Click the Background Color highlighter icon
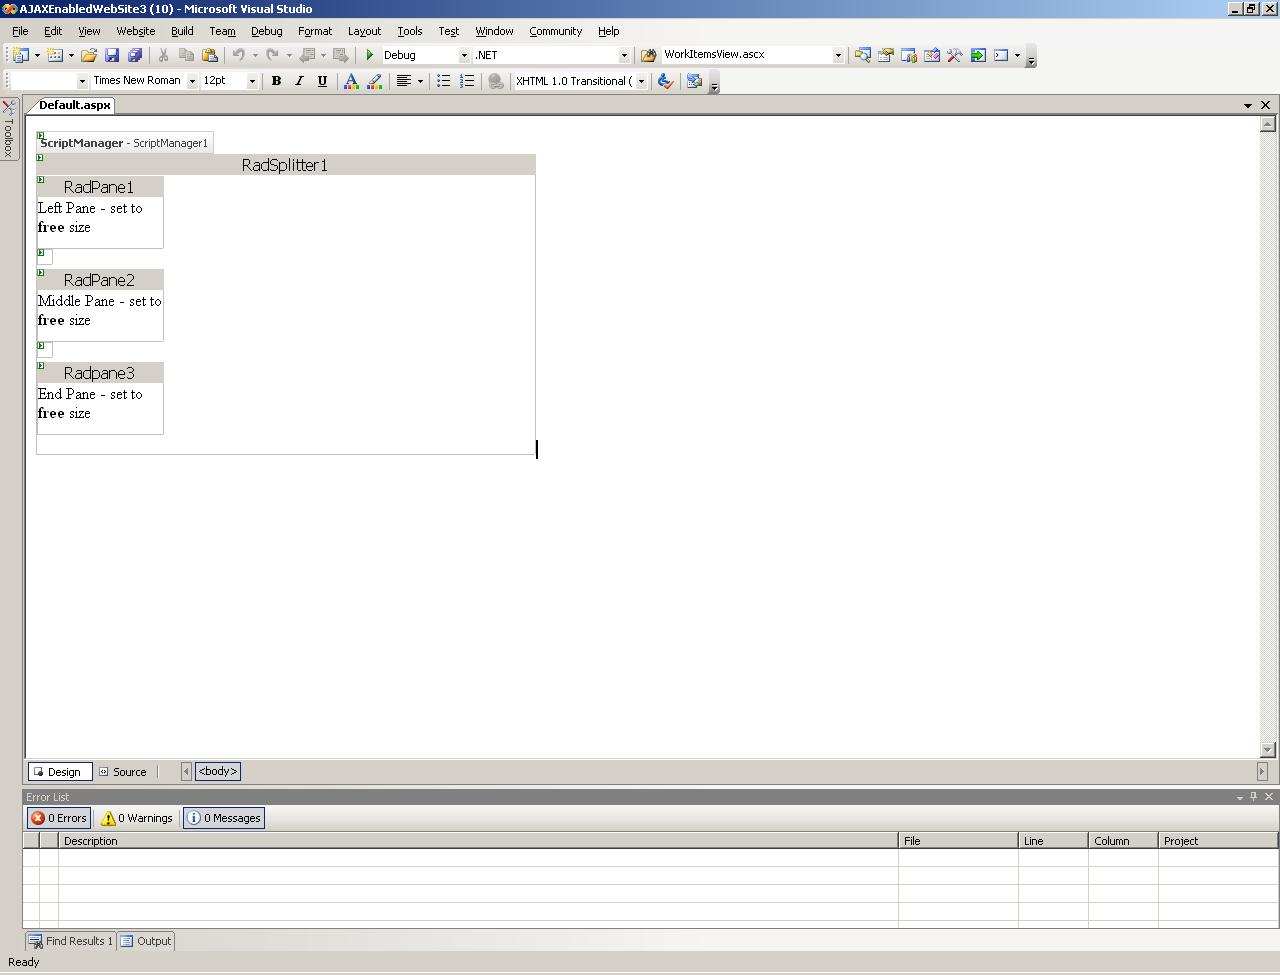The height and width of the screenshot is (975, 1280). click(375, 81)
